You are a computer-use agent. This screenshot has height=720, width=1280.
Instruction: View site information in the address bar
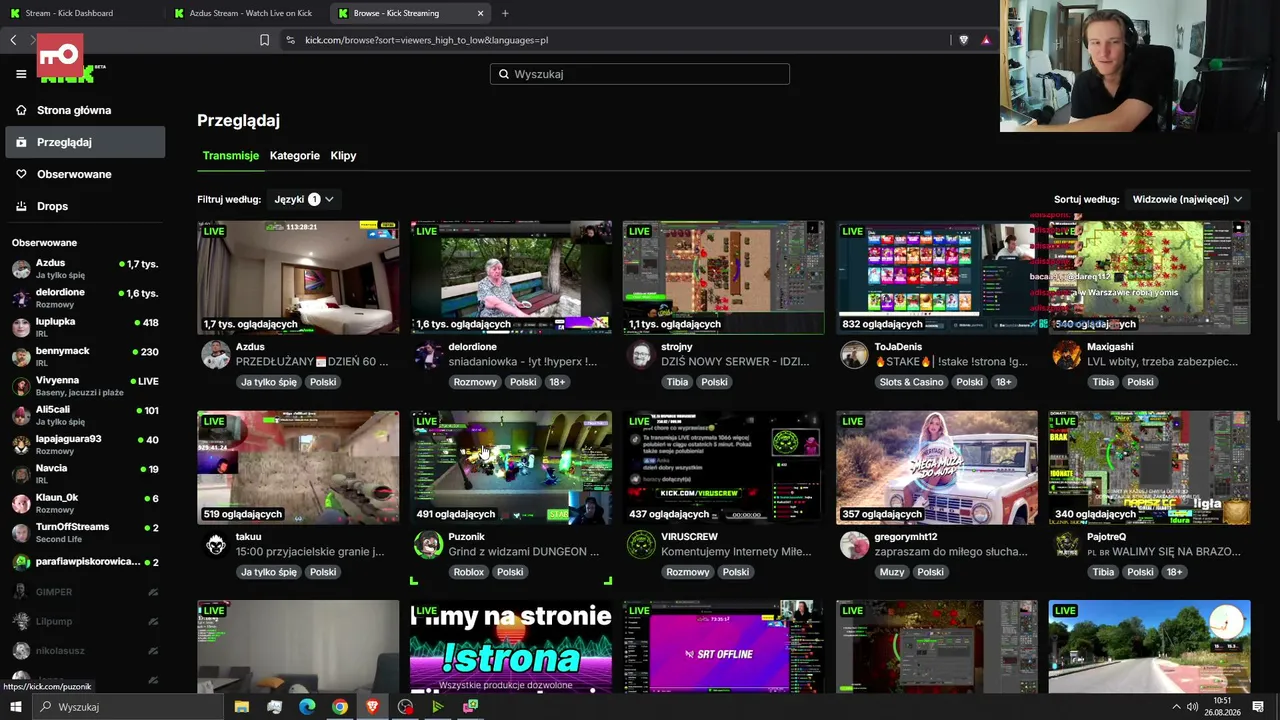290,40
